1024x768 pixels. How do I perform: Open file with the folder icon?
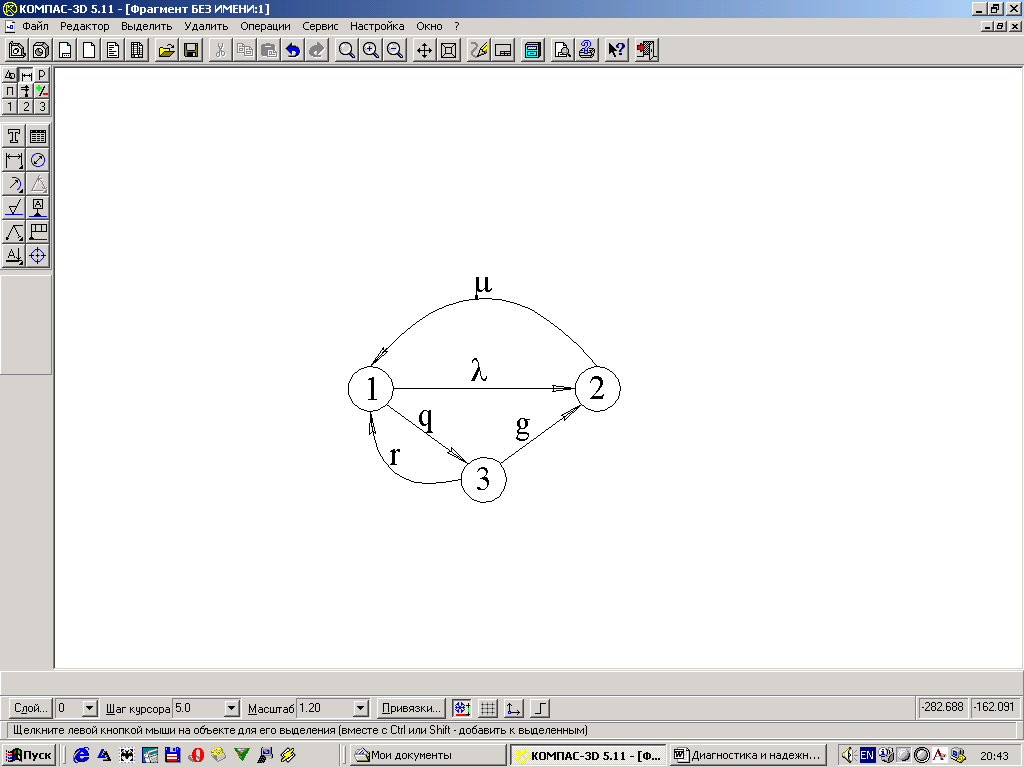(167, 50)
